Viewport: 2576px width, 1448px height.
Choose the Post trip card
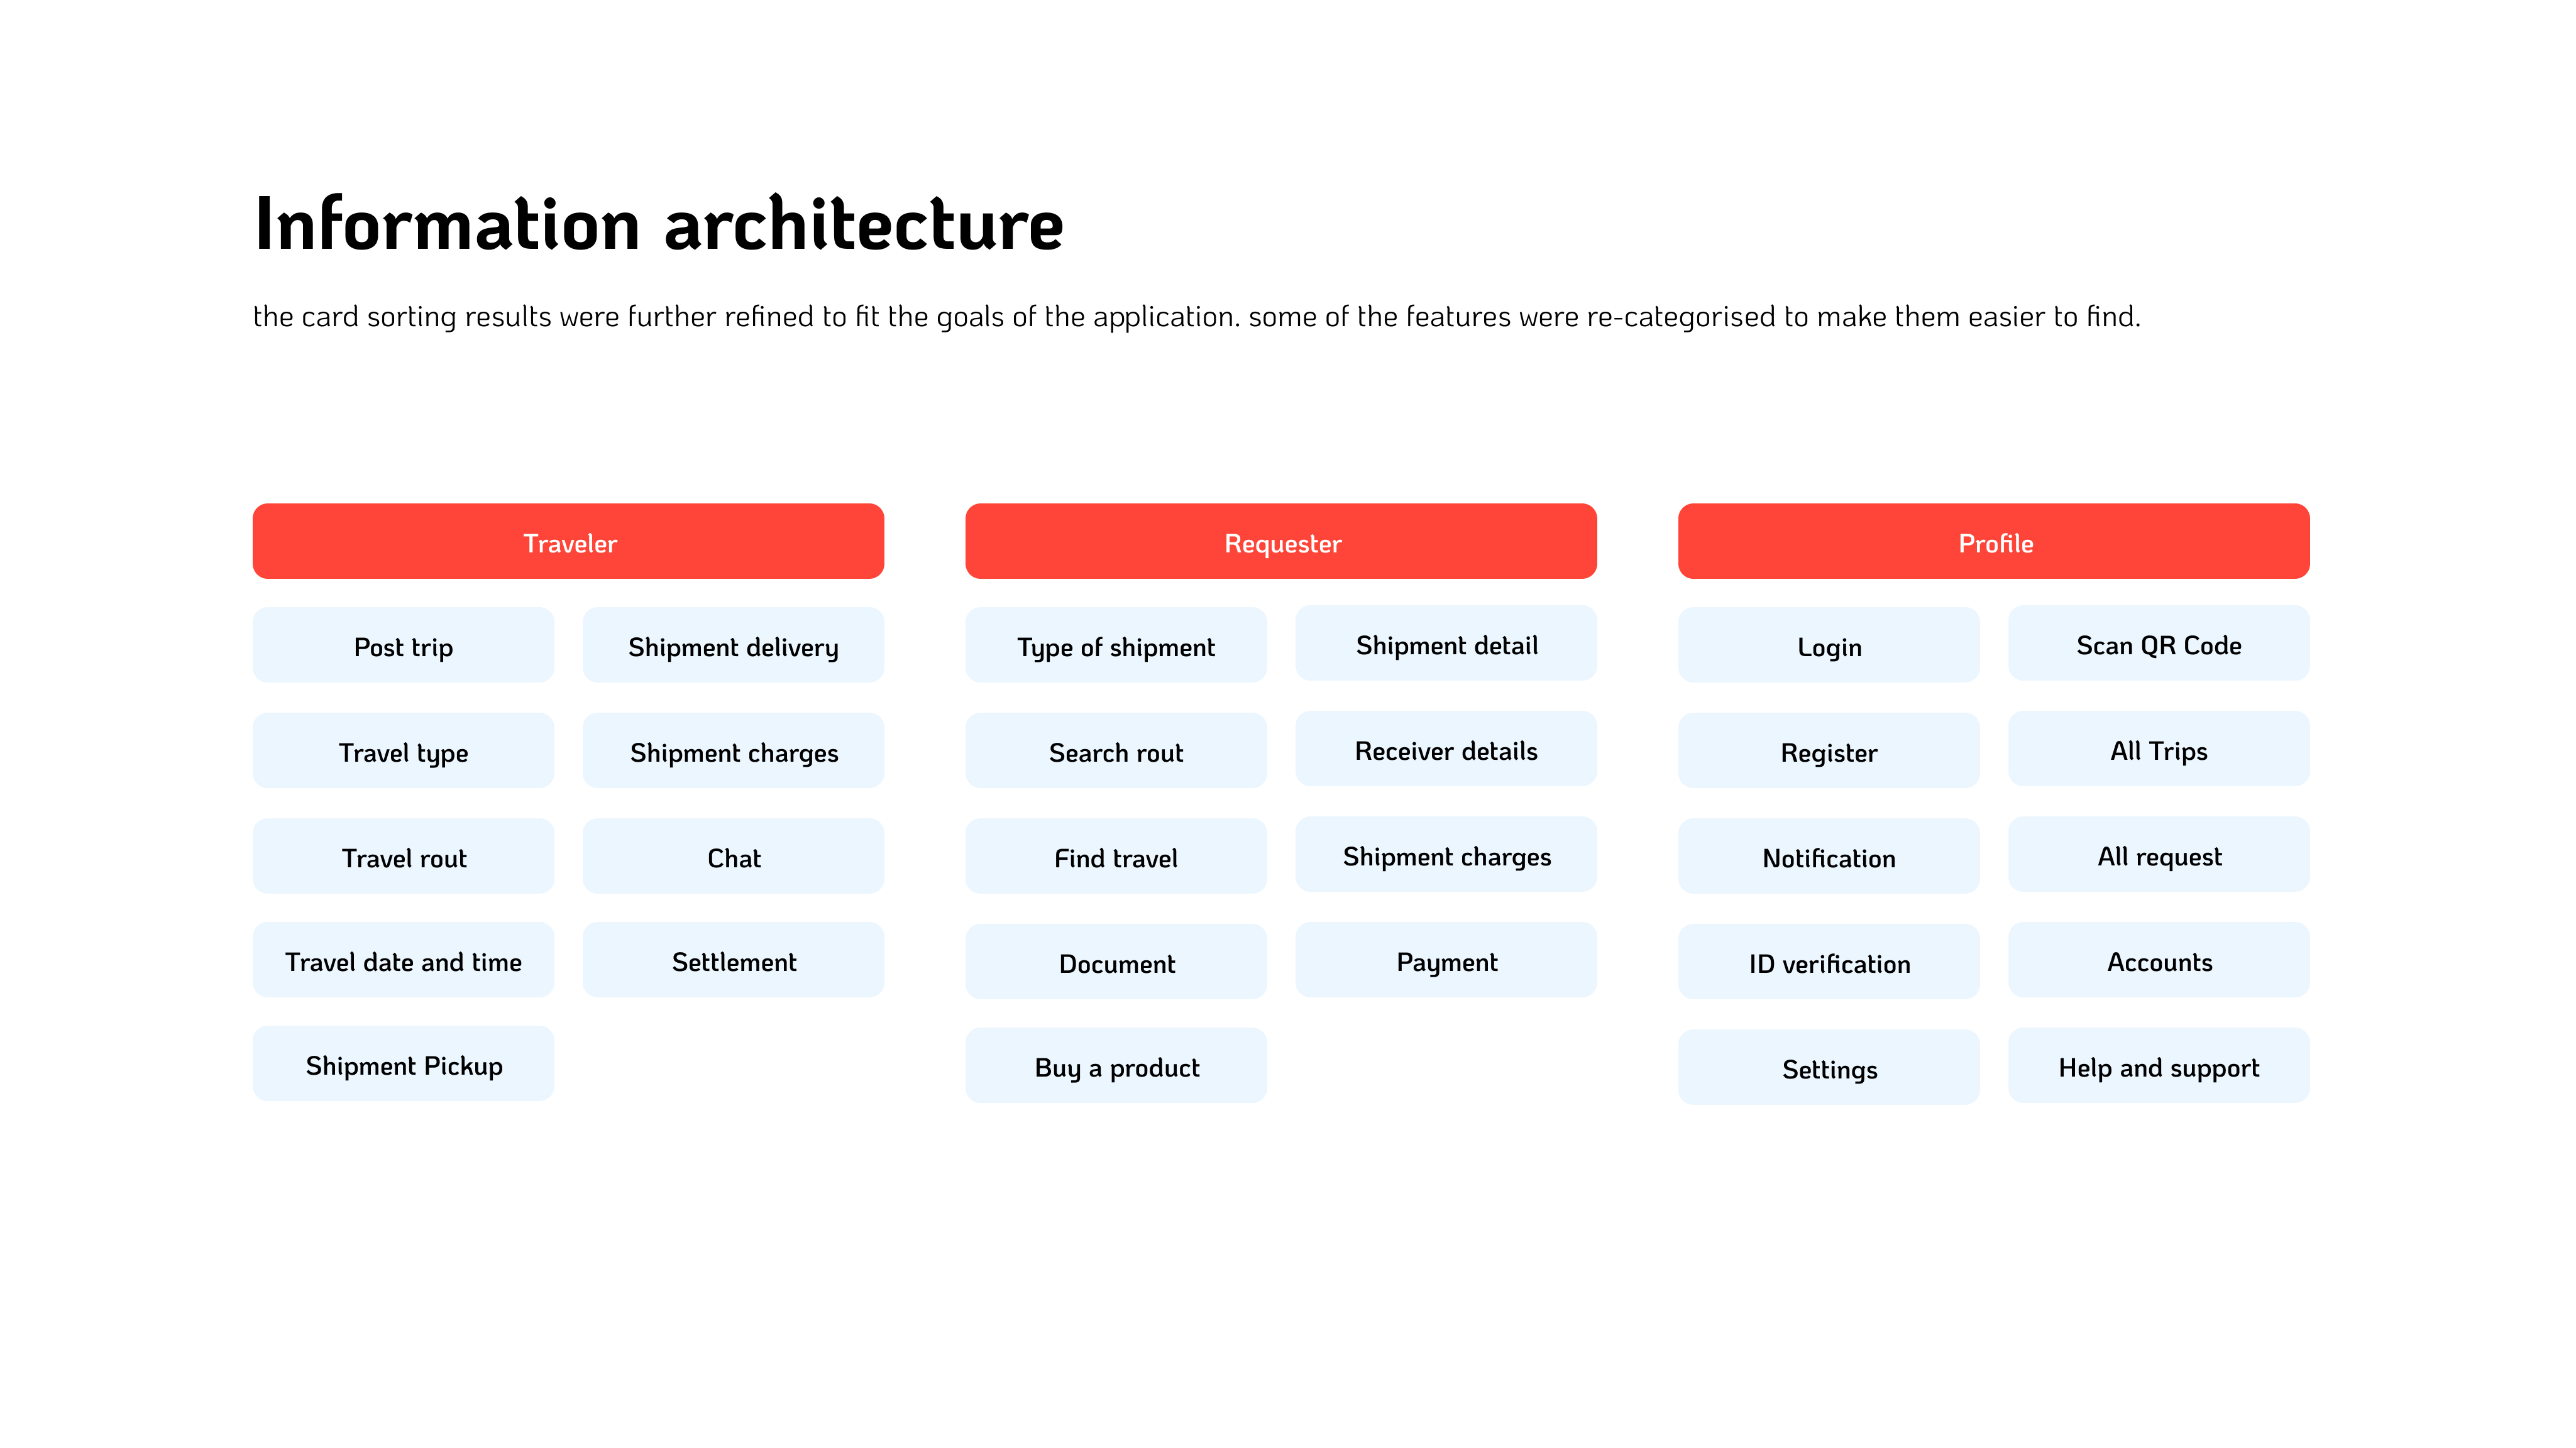click(x=403, y=645)
